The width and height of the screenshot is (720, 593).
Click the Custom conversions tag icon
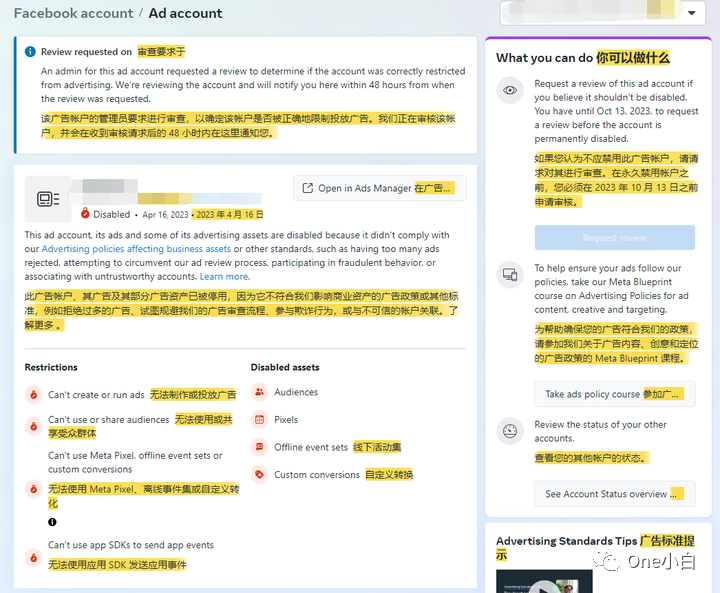(x=259, y=474)
